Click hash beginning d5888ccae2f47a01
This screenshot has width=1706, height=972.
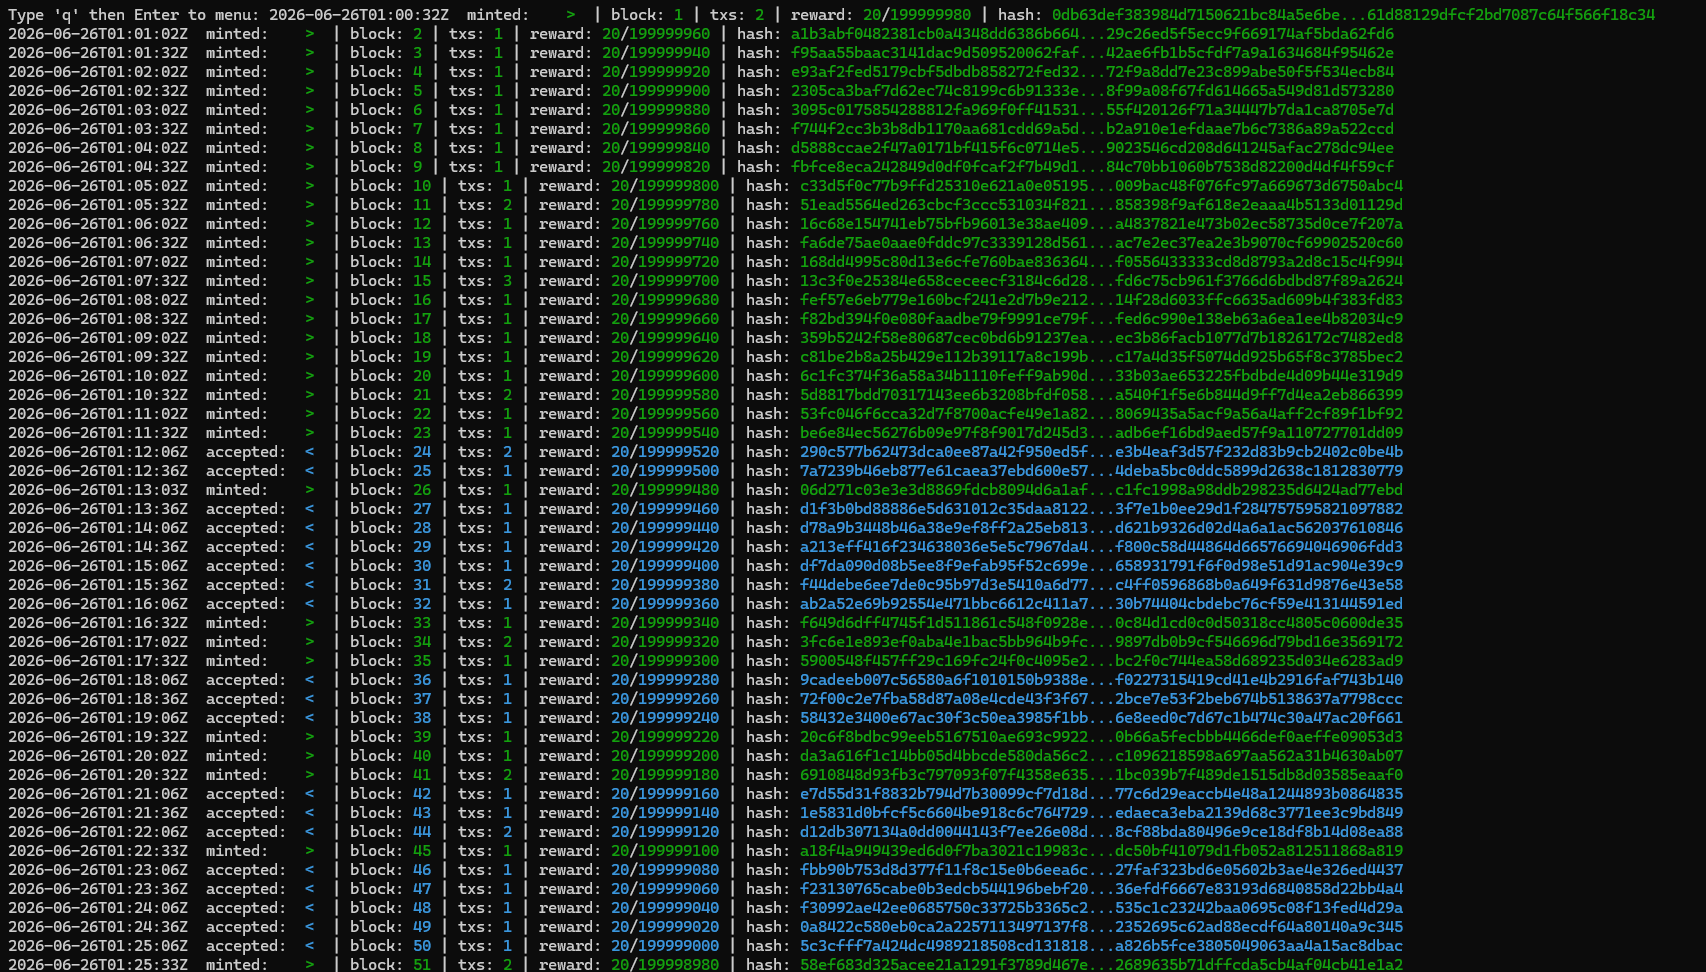pyautogui.click(x=1092, y=148)
